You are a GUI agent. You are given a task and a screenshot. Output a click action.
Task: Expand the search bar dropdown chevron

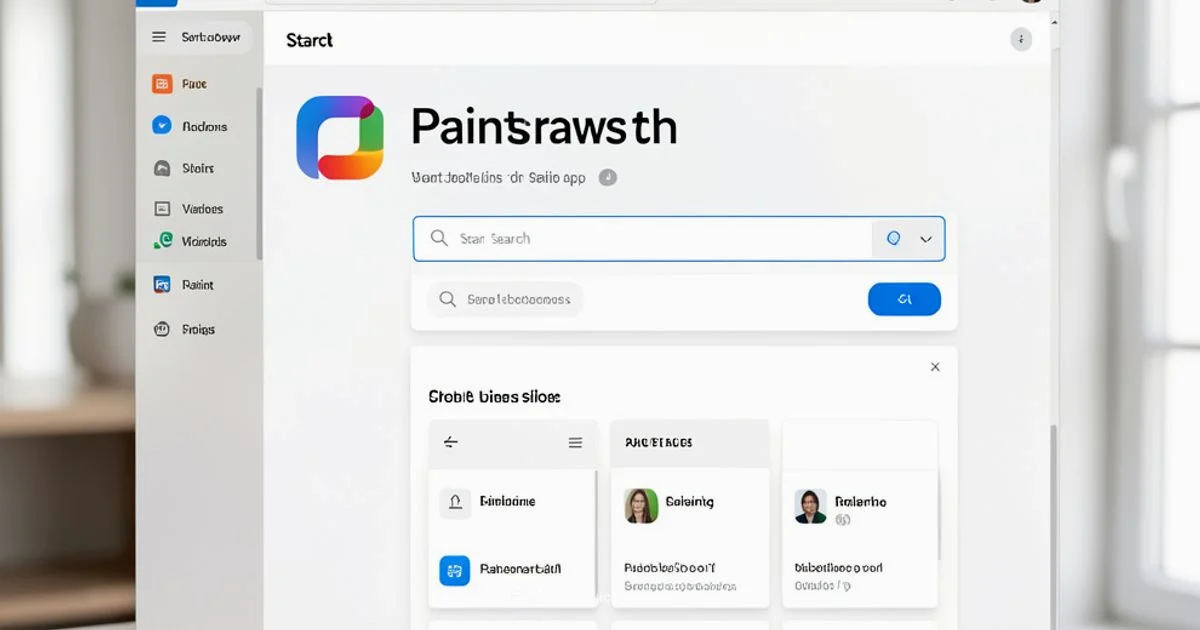point(925,238)
